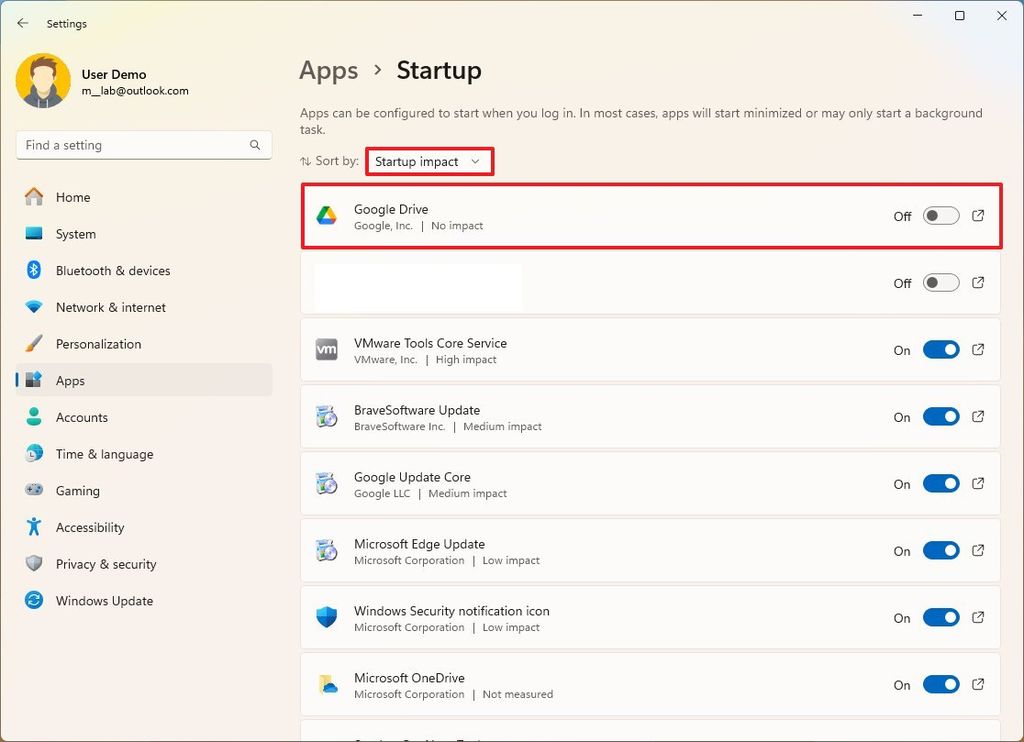Screen dimensions: 1024x742
Task: Change sorting with the Sort by selector
Action: (x=429, y=160)
